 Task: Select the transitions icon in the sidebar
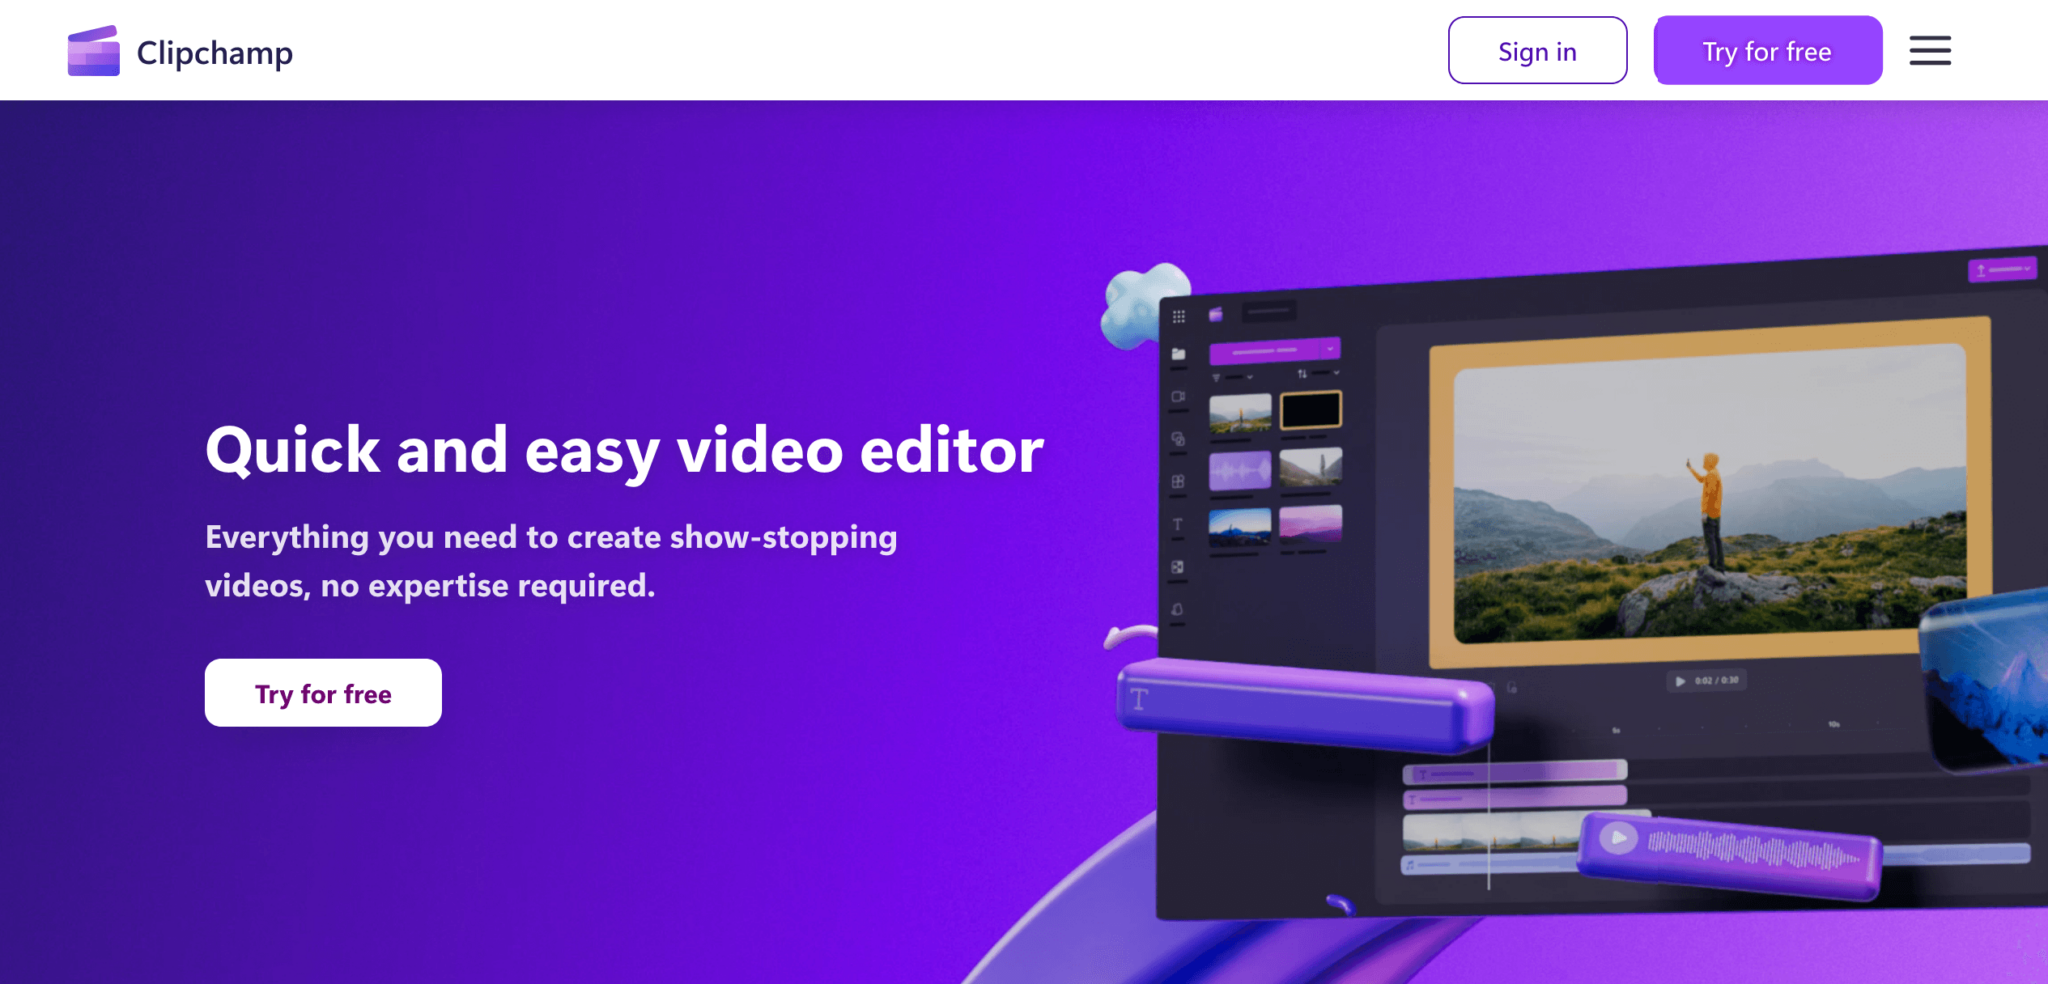tap(1178, 440)
